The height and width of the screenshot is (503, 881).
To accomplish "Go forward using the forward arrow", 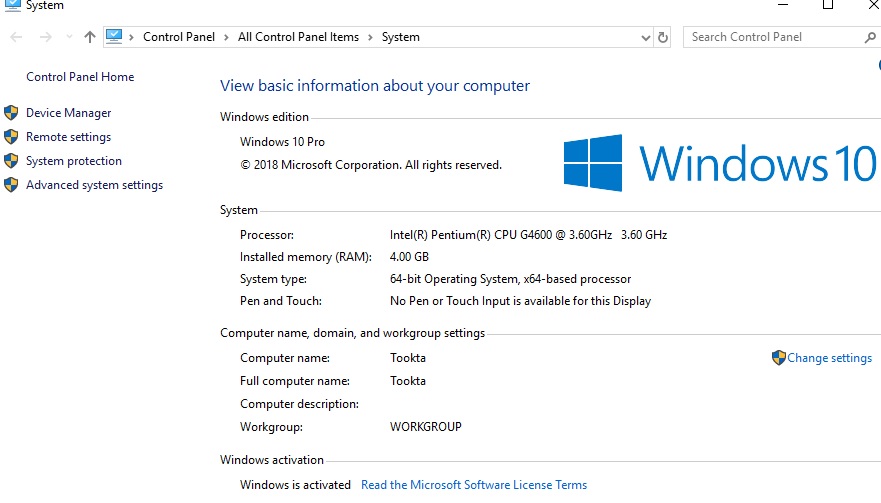I will click(46, 37).
